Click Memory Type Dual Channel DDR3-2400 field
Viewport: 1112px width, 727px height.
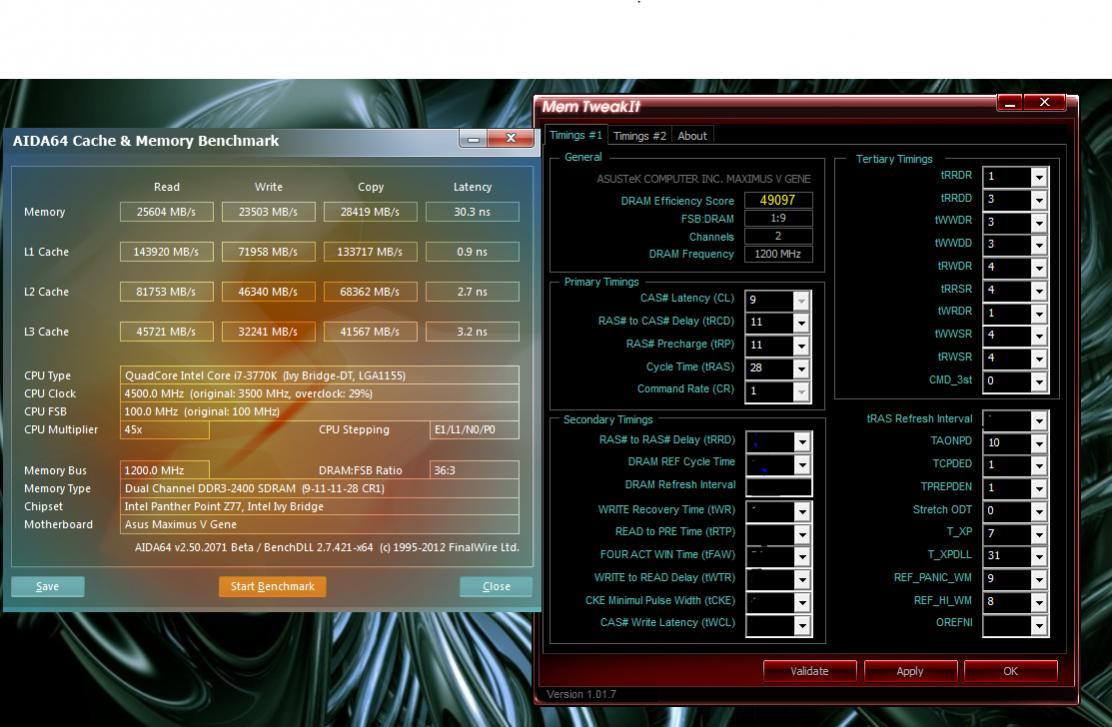tap(320, 488)
